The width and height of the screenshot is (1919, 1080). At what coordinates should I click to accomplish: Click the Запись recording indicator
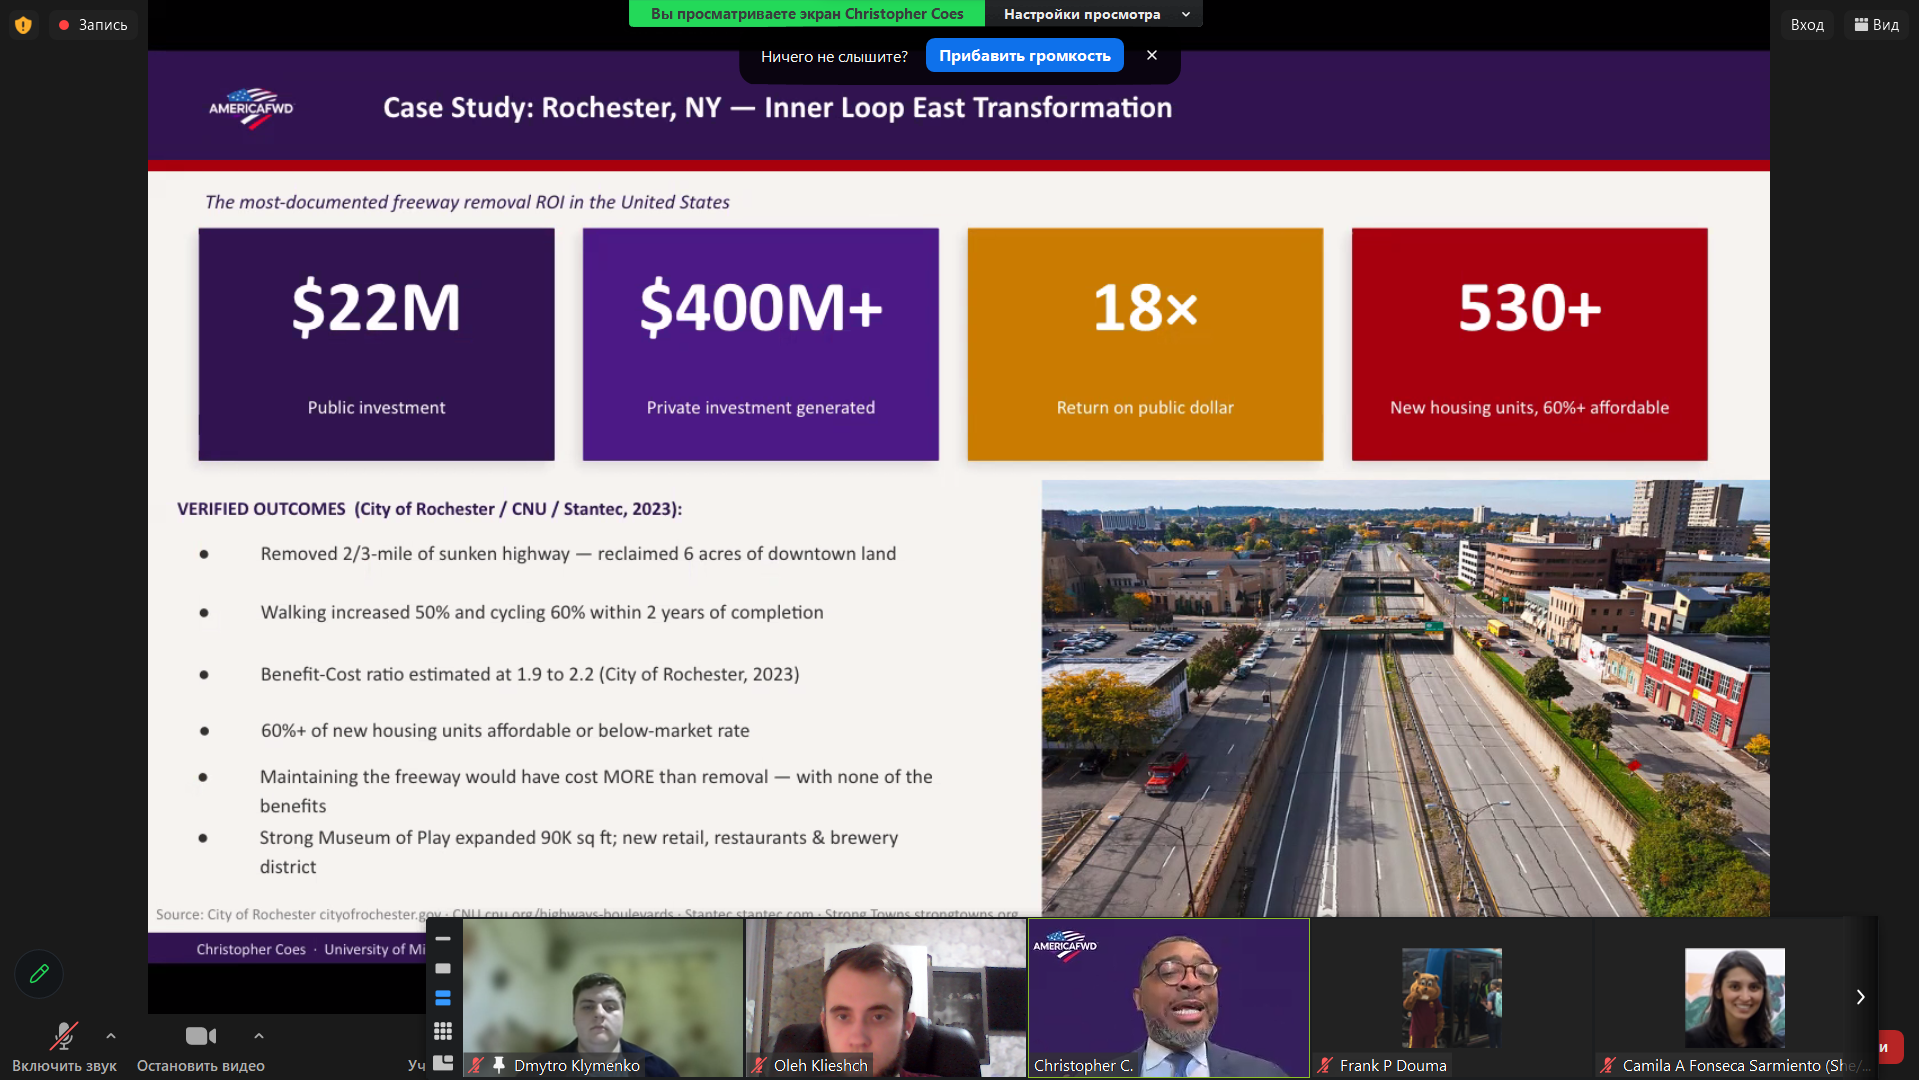pyautogui.click(x=93, y=25)
